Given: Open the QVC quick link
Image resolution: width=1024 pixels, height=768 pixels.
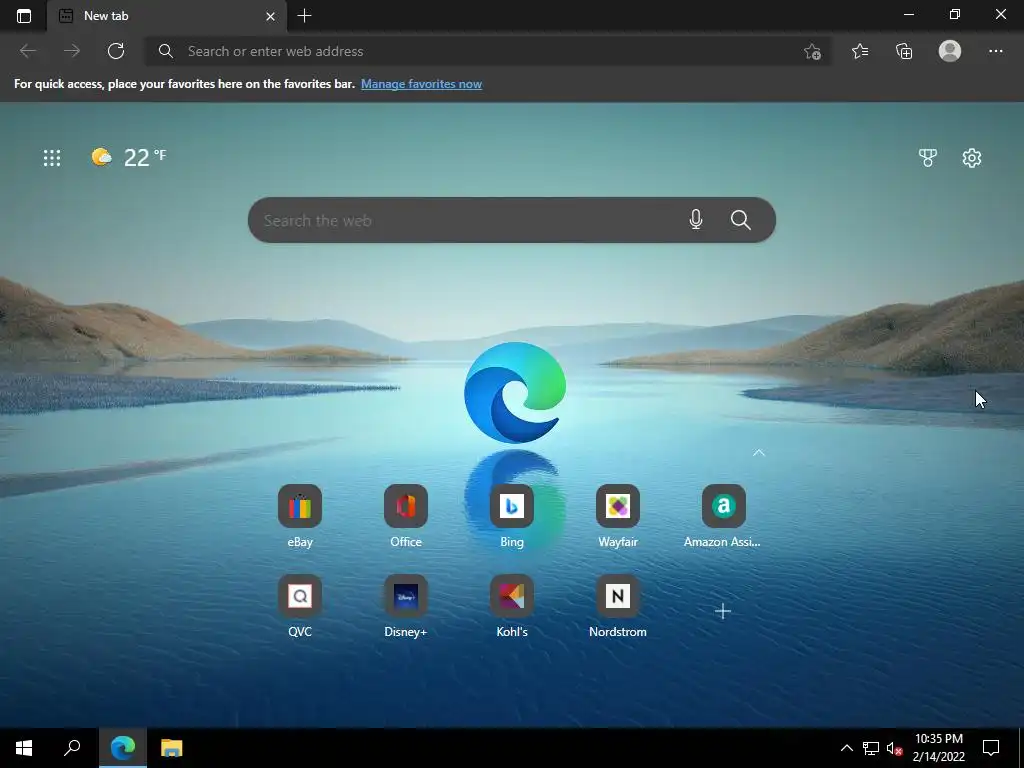Looking at the screenshot, I should (300, 606).
